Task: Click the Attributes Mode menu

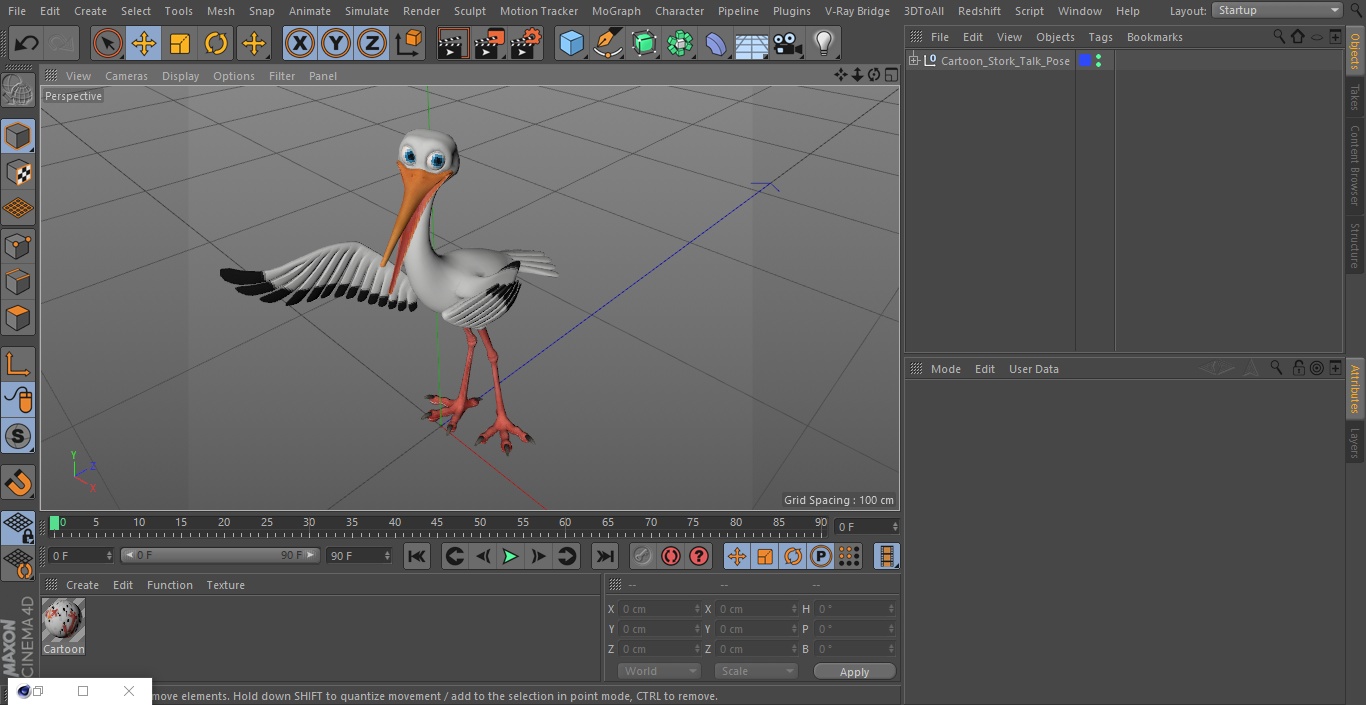Action: 945,369
